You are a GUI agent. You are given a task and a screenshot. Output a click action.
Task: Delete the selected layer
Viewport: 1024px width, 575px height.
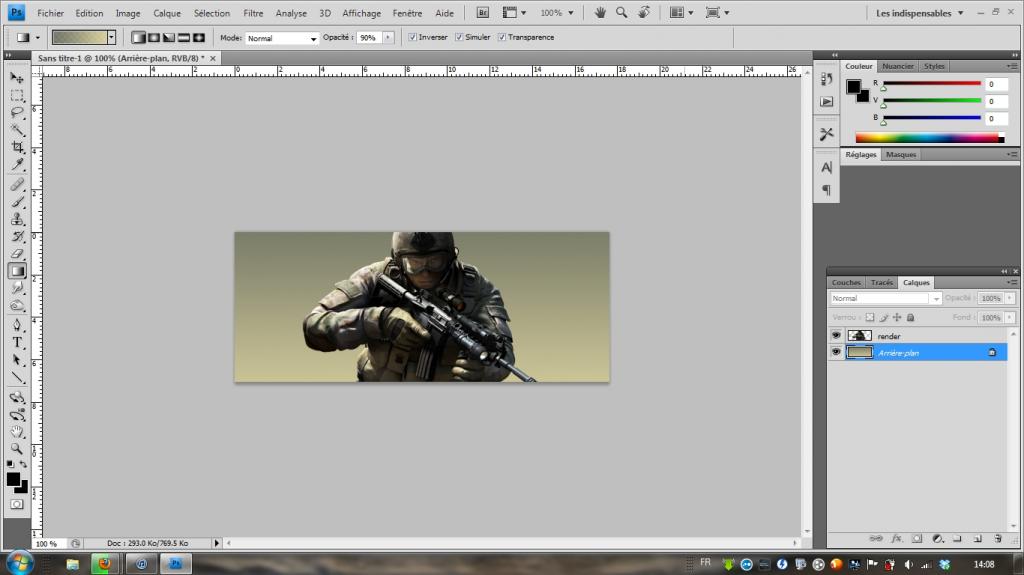(998, 538)
